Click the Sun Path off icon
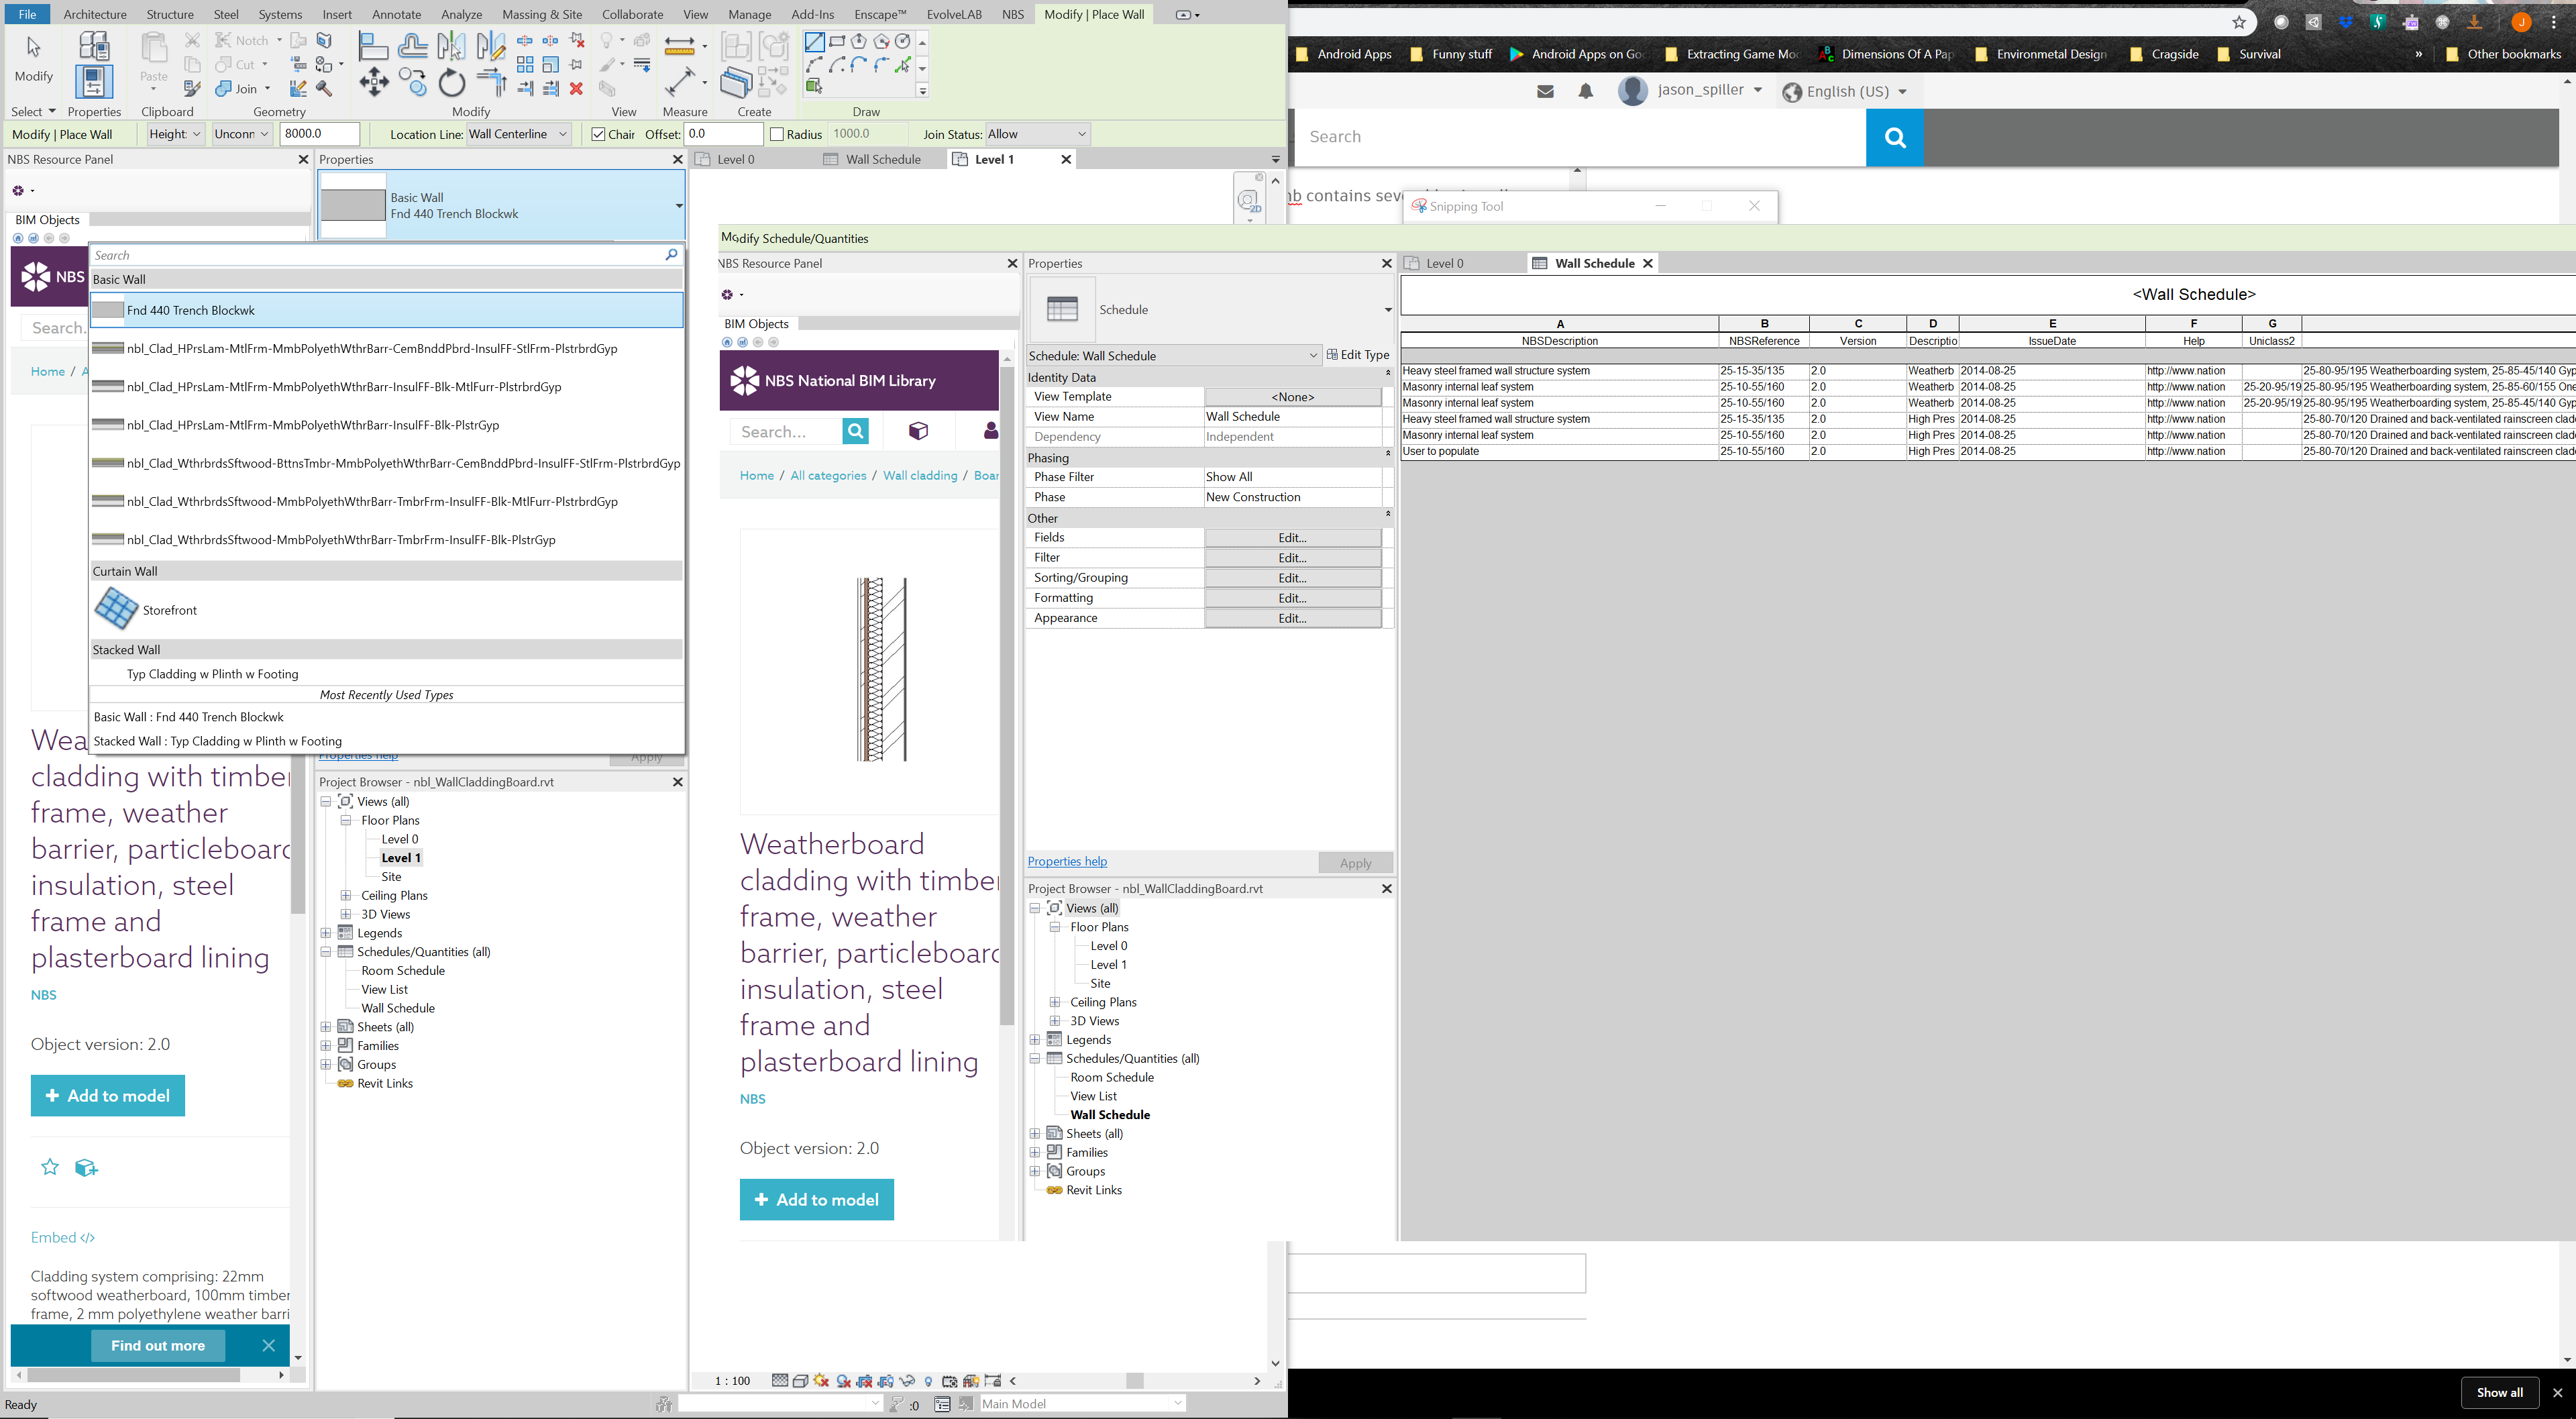The width and height of the screenshot is (2576, 1419). [x=821, y=1380]
